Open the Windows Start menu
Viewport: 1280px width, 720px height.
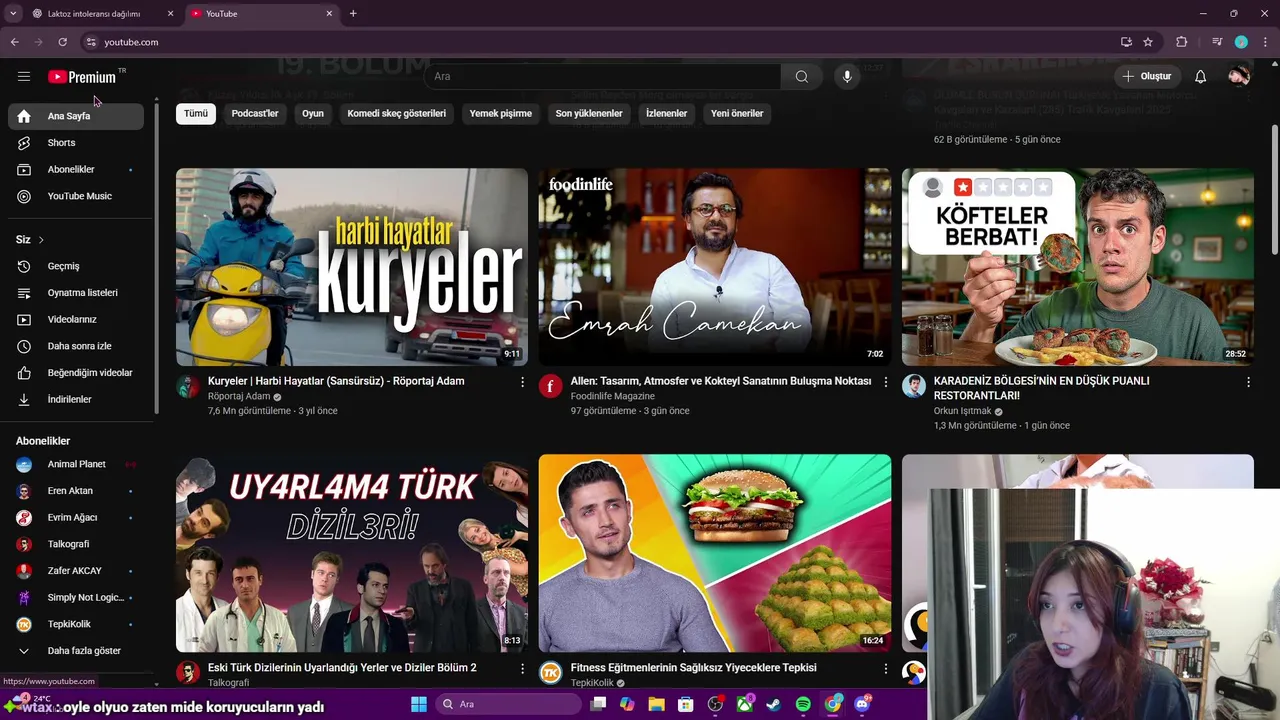pos(419,704)
